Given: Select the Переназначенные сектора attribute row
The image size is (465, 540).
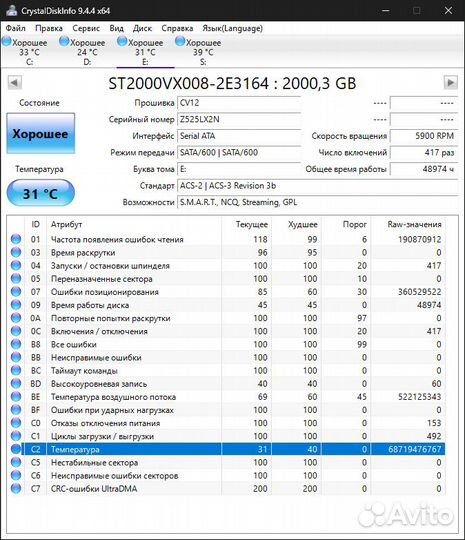Looking at the screenshot, I should pos(227,279).
